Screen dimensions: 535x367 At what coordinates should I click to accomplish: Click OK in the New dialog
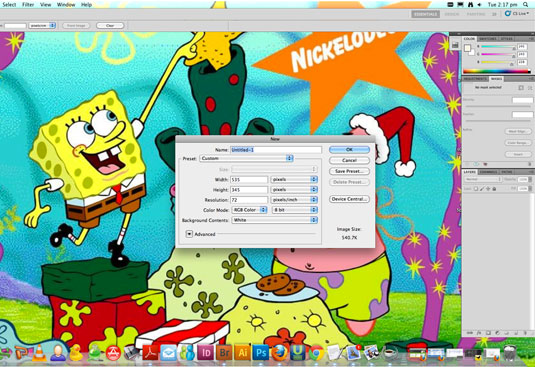click(x=349, y=149)
